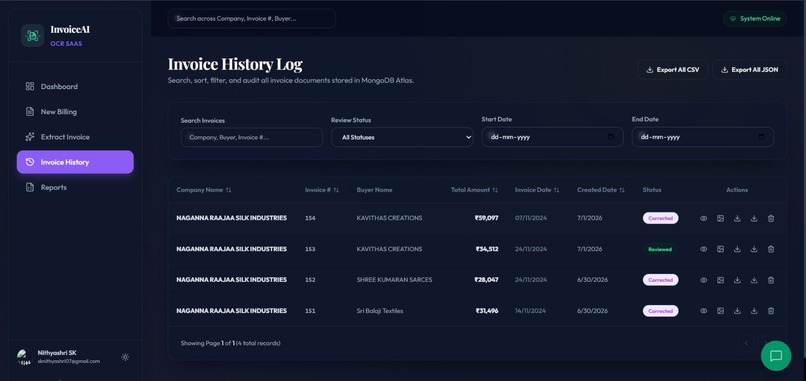Expand the Review Status 'All Statuses' dropdown
Screen dimensions: 806x381
(402, 137)
